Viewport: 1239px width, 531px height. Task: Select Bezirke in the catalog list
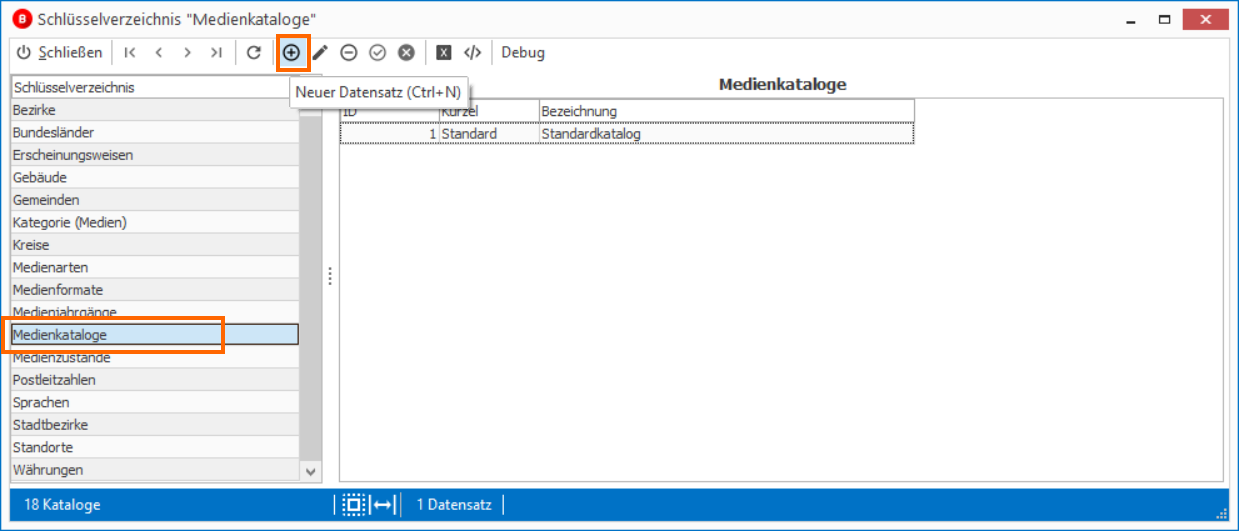pyautogui.click(x=154, y=110)
